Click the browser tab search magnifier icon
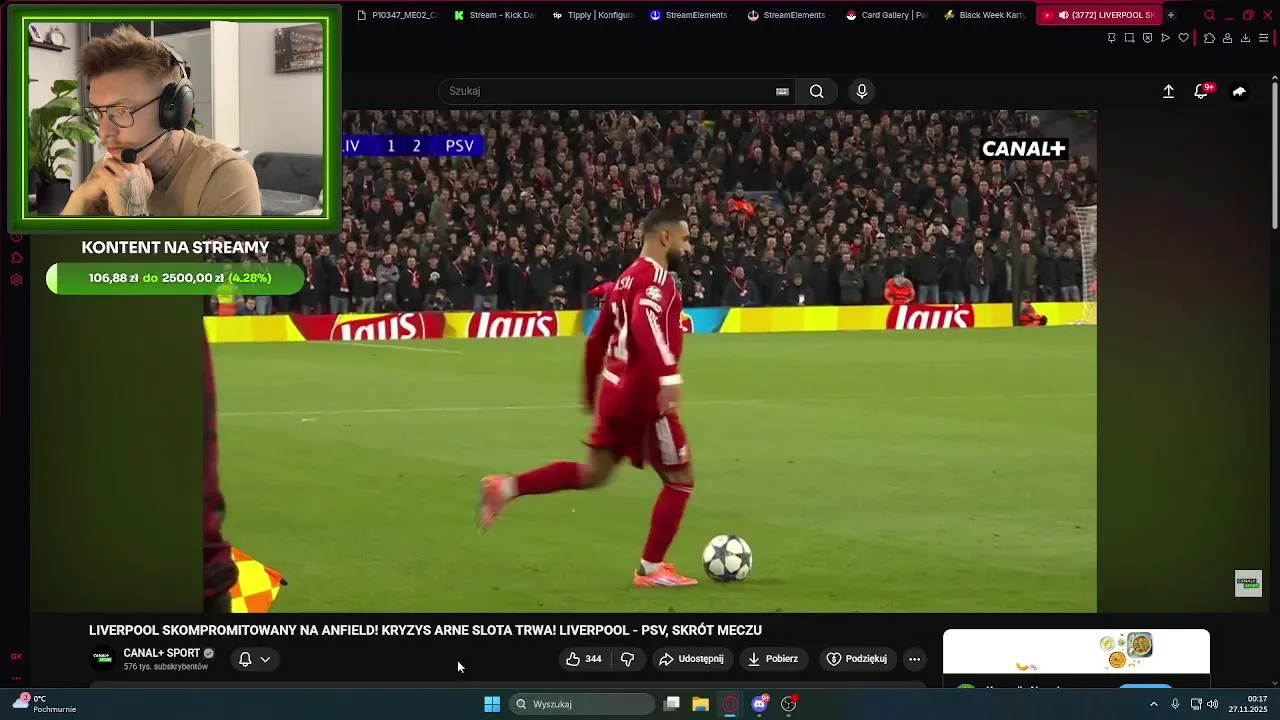The height and width of the screenshot is (720, 1280). 1209,15
